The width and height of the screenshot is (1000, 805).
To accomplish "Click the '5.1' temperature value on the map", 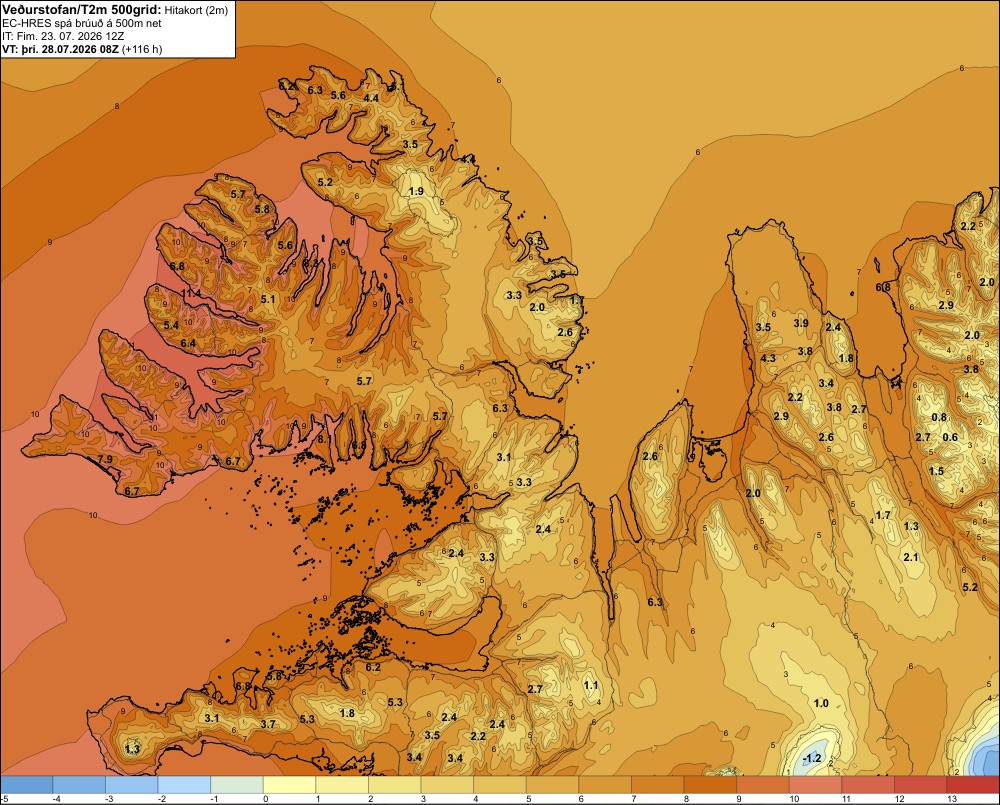I will tap(268, 299).
